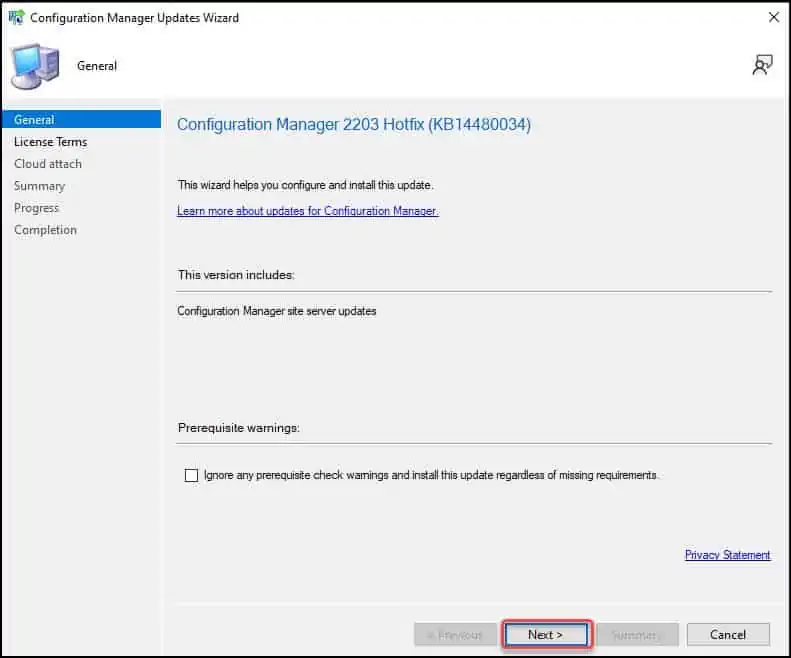Screen dimensions: 791x658
Task: Click 'This version includes:' label
Action: click(236, 275)
